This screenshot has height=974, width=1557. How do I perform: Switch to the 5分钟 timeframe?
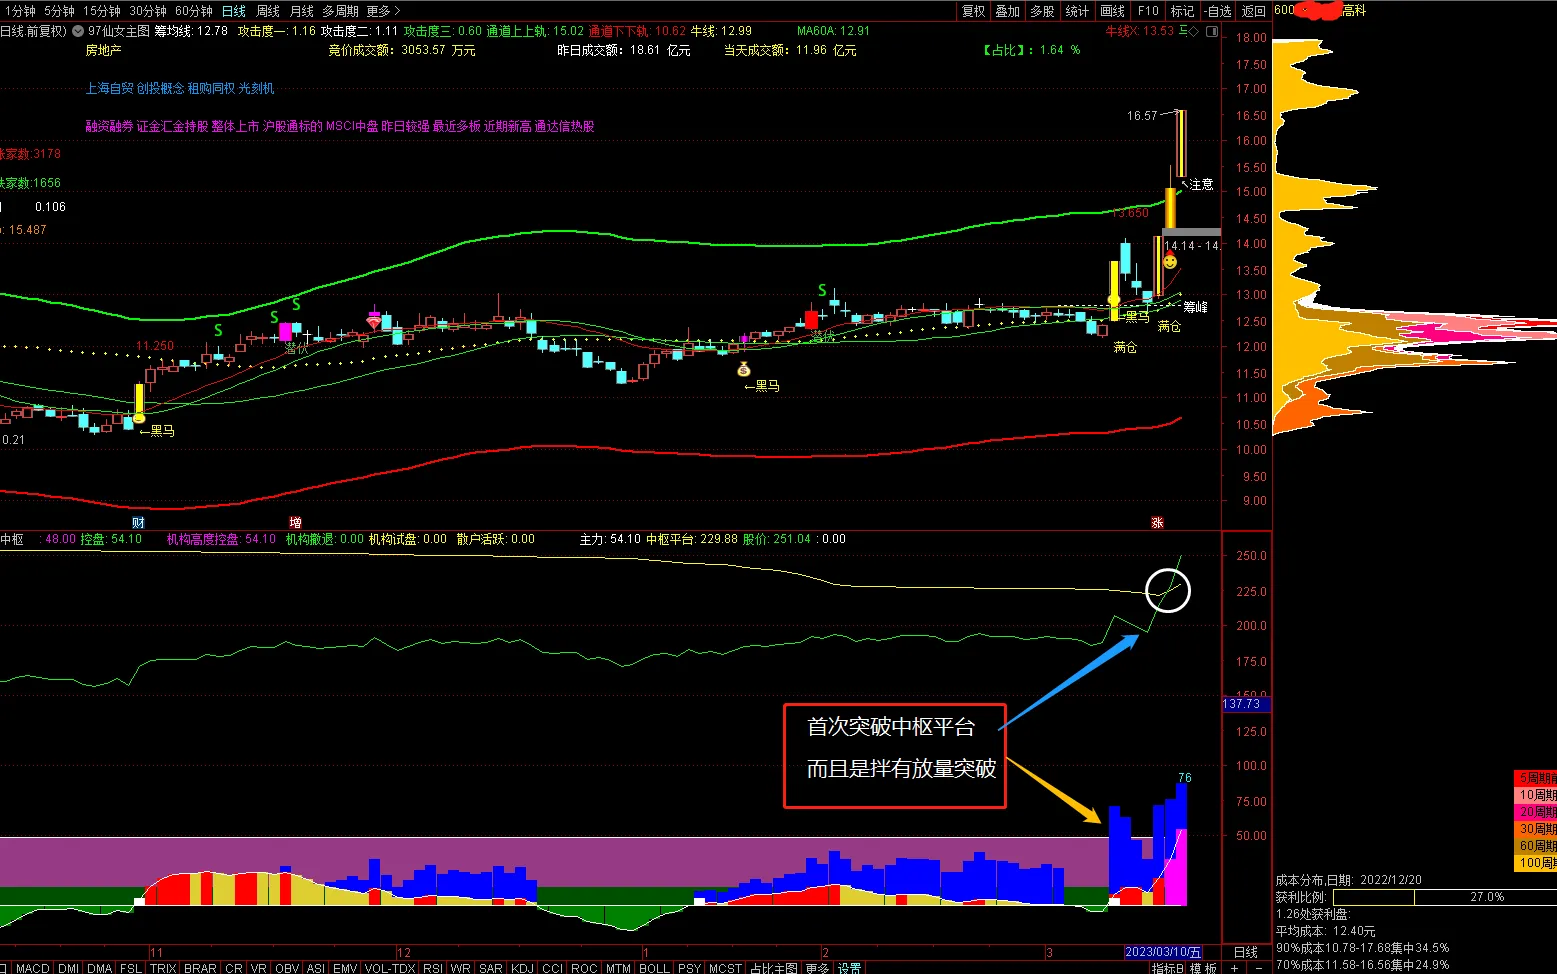tap(59, 11)
